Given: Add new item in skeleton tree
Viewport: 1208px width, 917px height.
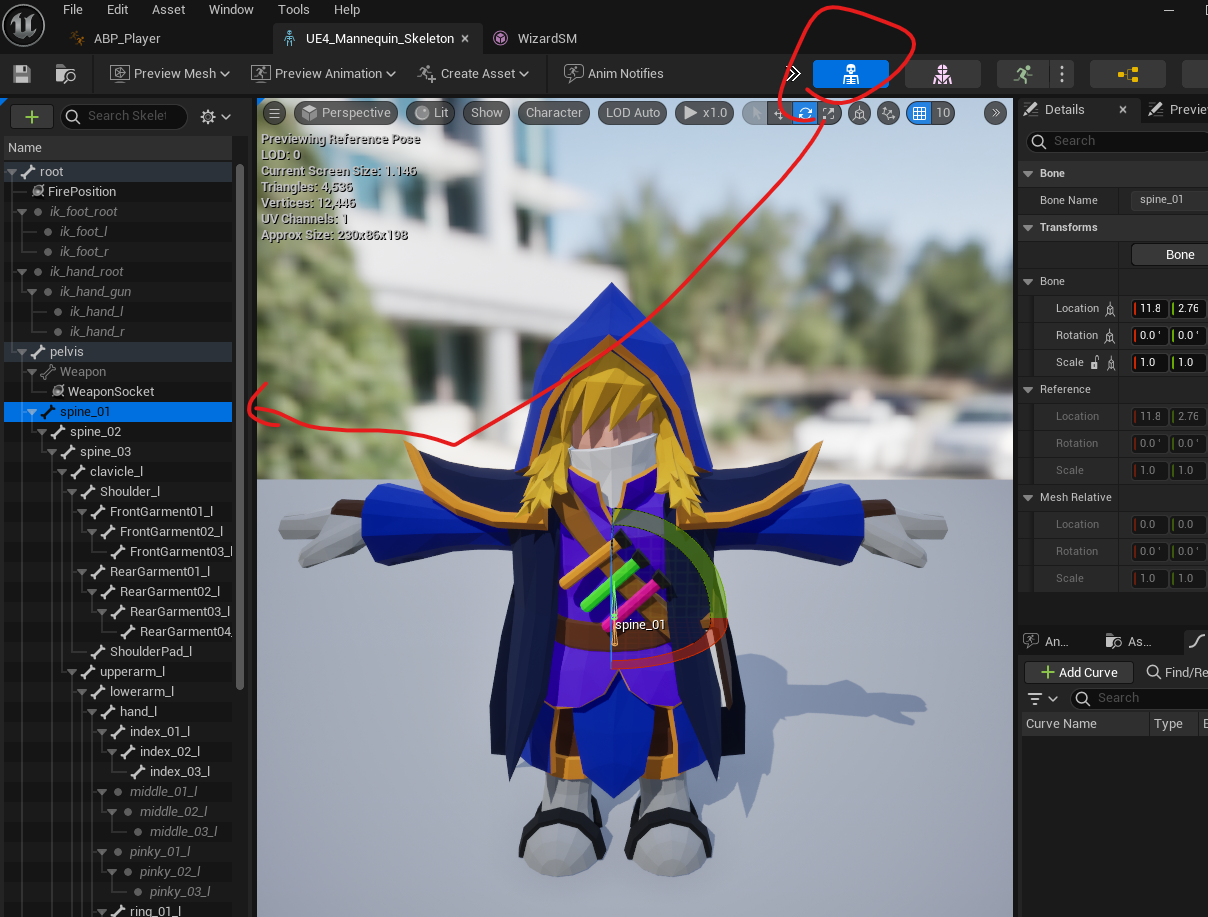Looking at the screenshot, I should 32,117.
